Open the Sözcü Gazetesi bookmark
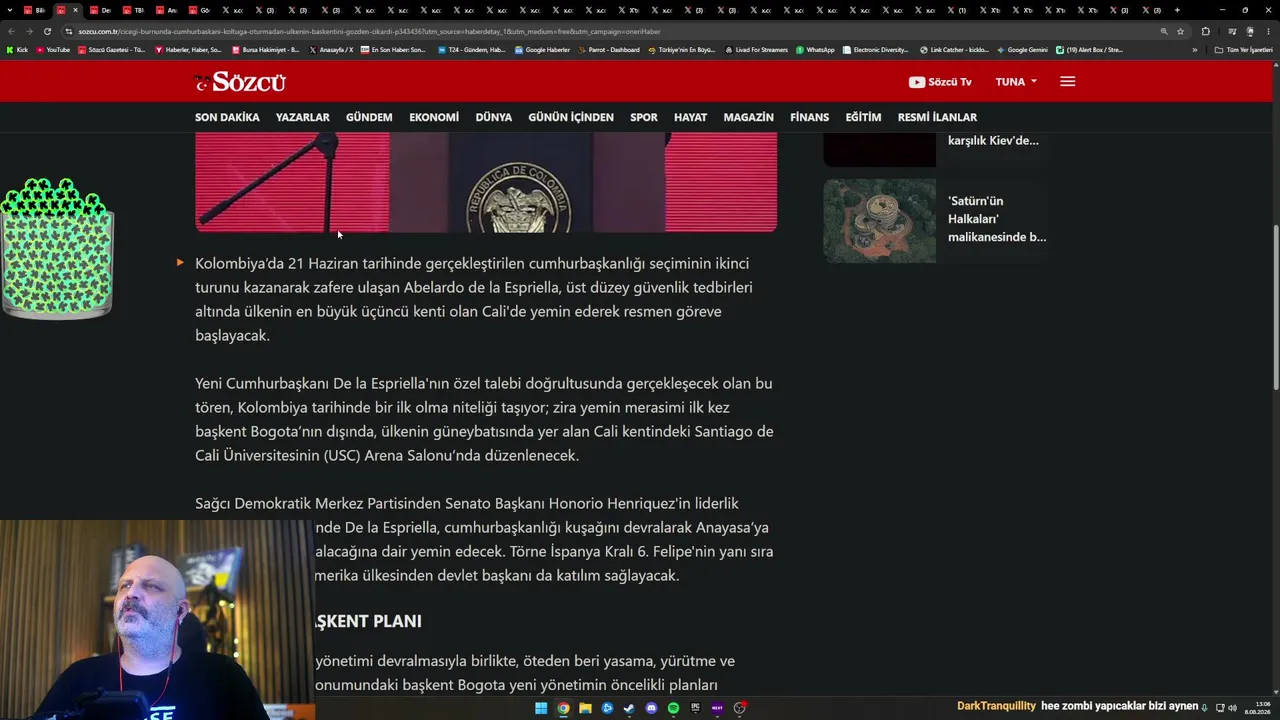 click(x=111, y=49)
